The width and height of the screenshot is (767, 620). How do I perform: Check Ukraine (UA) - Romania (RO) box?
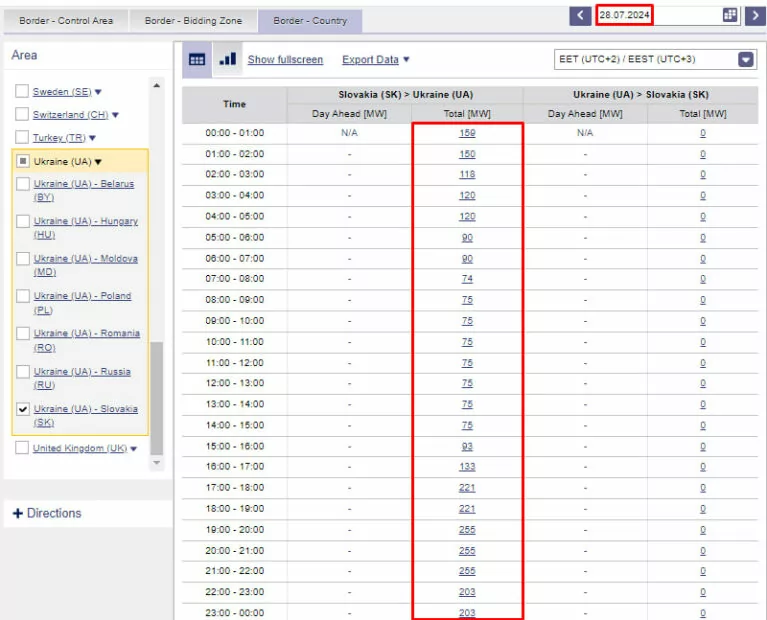click(x=23, y=333)
